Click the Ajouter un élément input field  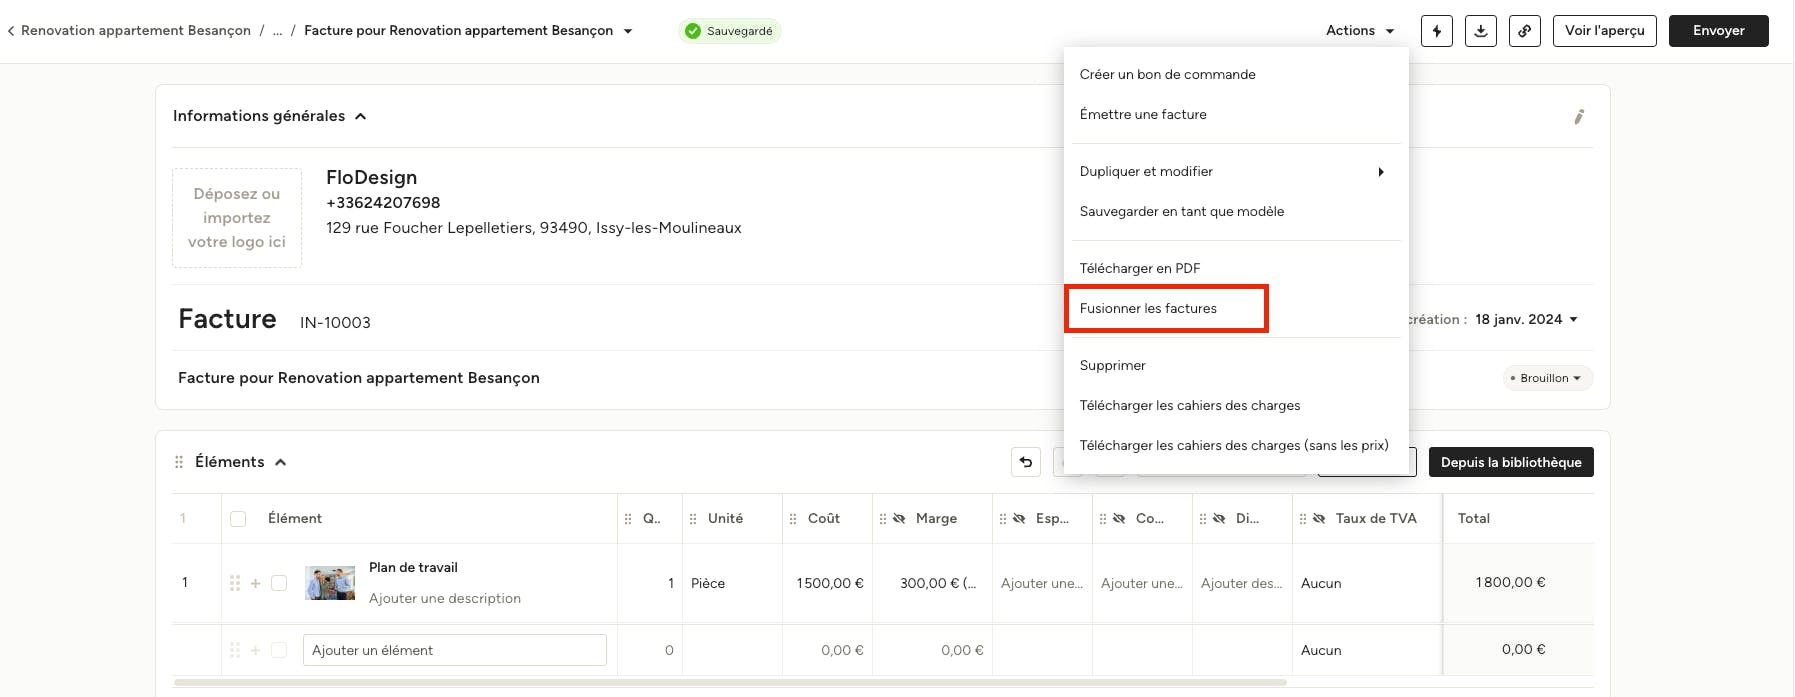[455, 650]
